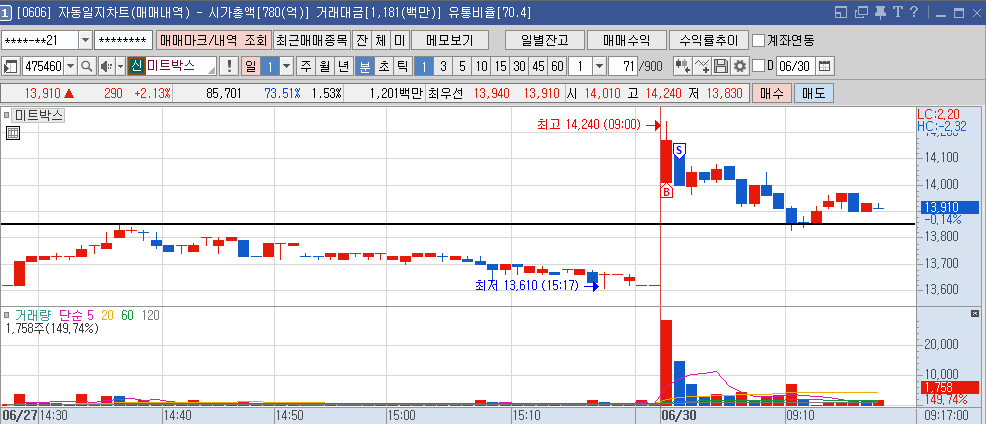Select the 월 monthly chart toggle
The image size is (986, 424).
(x=324, y=66)
